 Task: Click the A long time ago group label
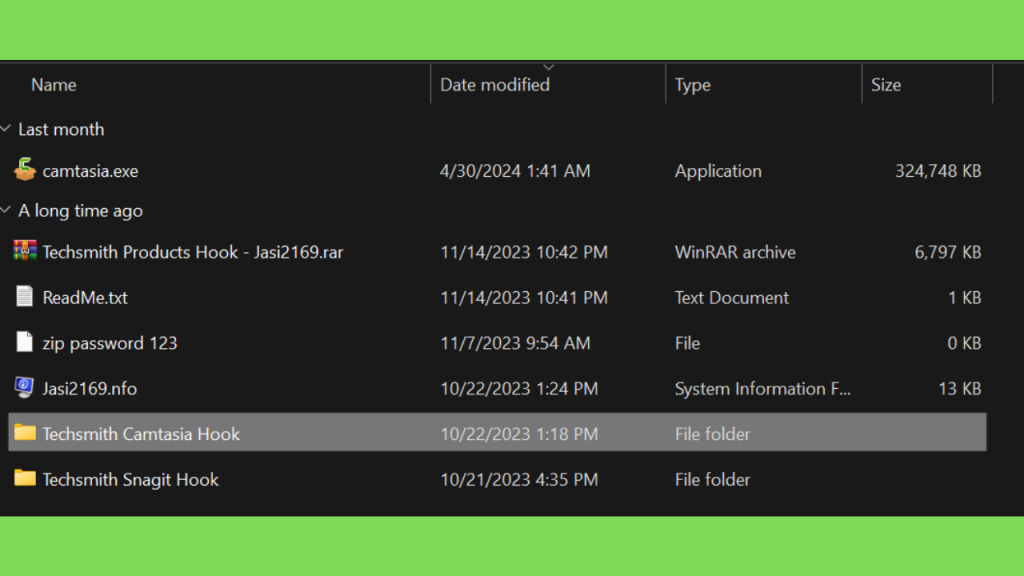pyautogui.click(x=80, y=211)
